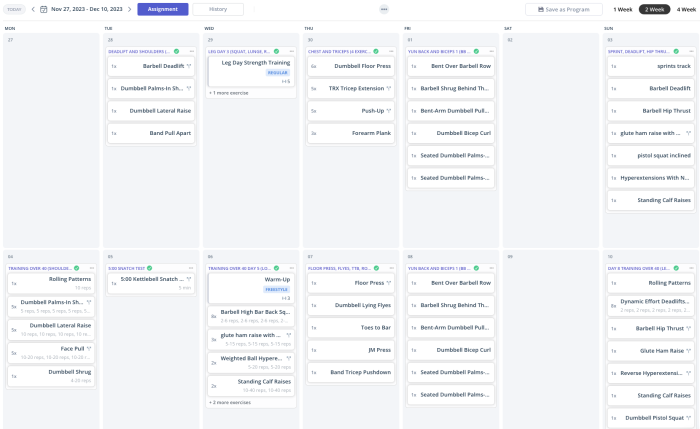Select the 1 Week view
Viewport: 700px width, 429px height.
click(x=622, y=9)
